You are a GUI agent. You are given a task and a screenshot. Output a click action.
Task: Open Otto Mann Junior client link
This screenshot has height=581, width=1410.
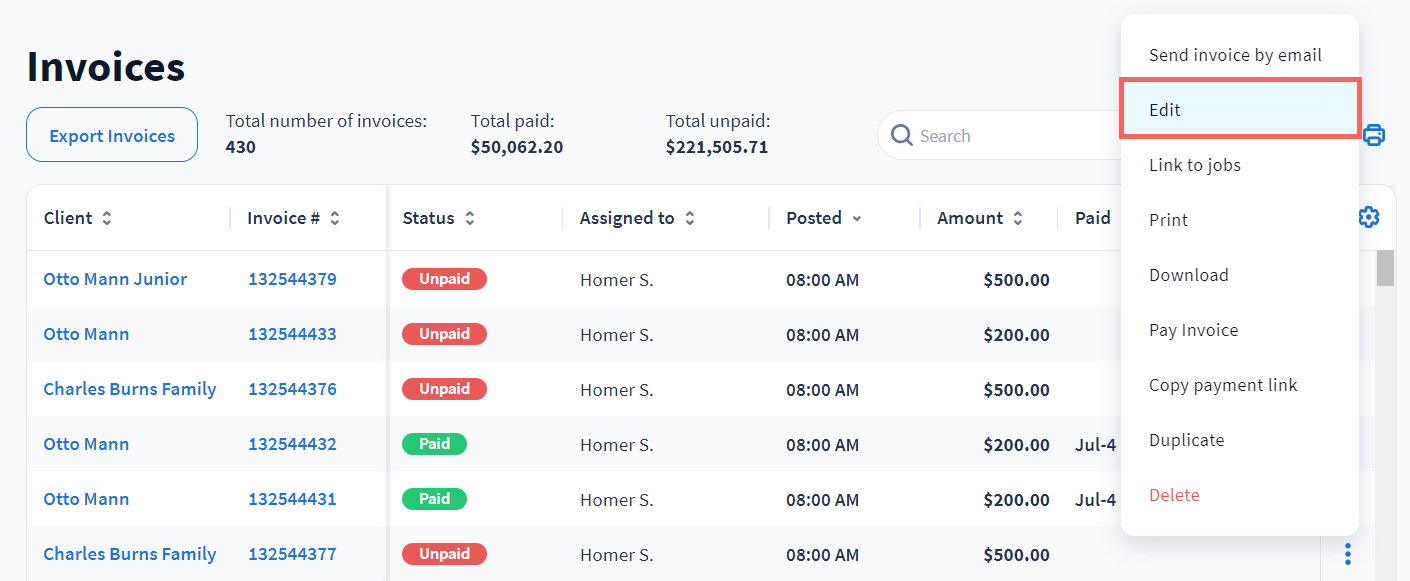click(x=115, y=279)
